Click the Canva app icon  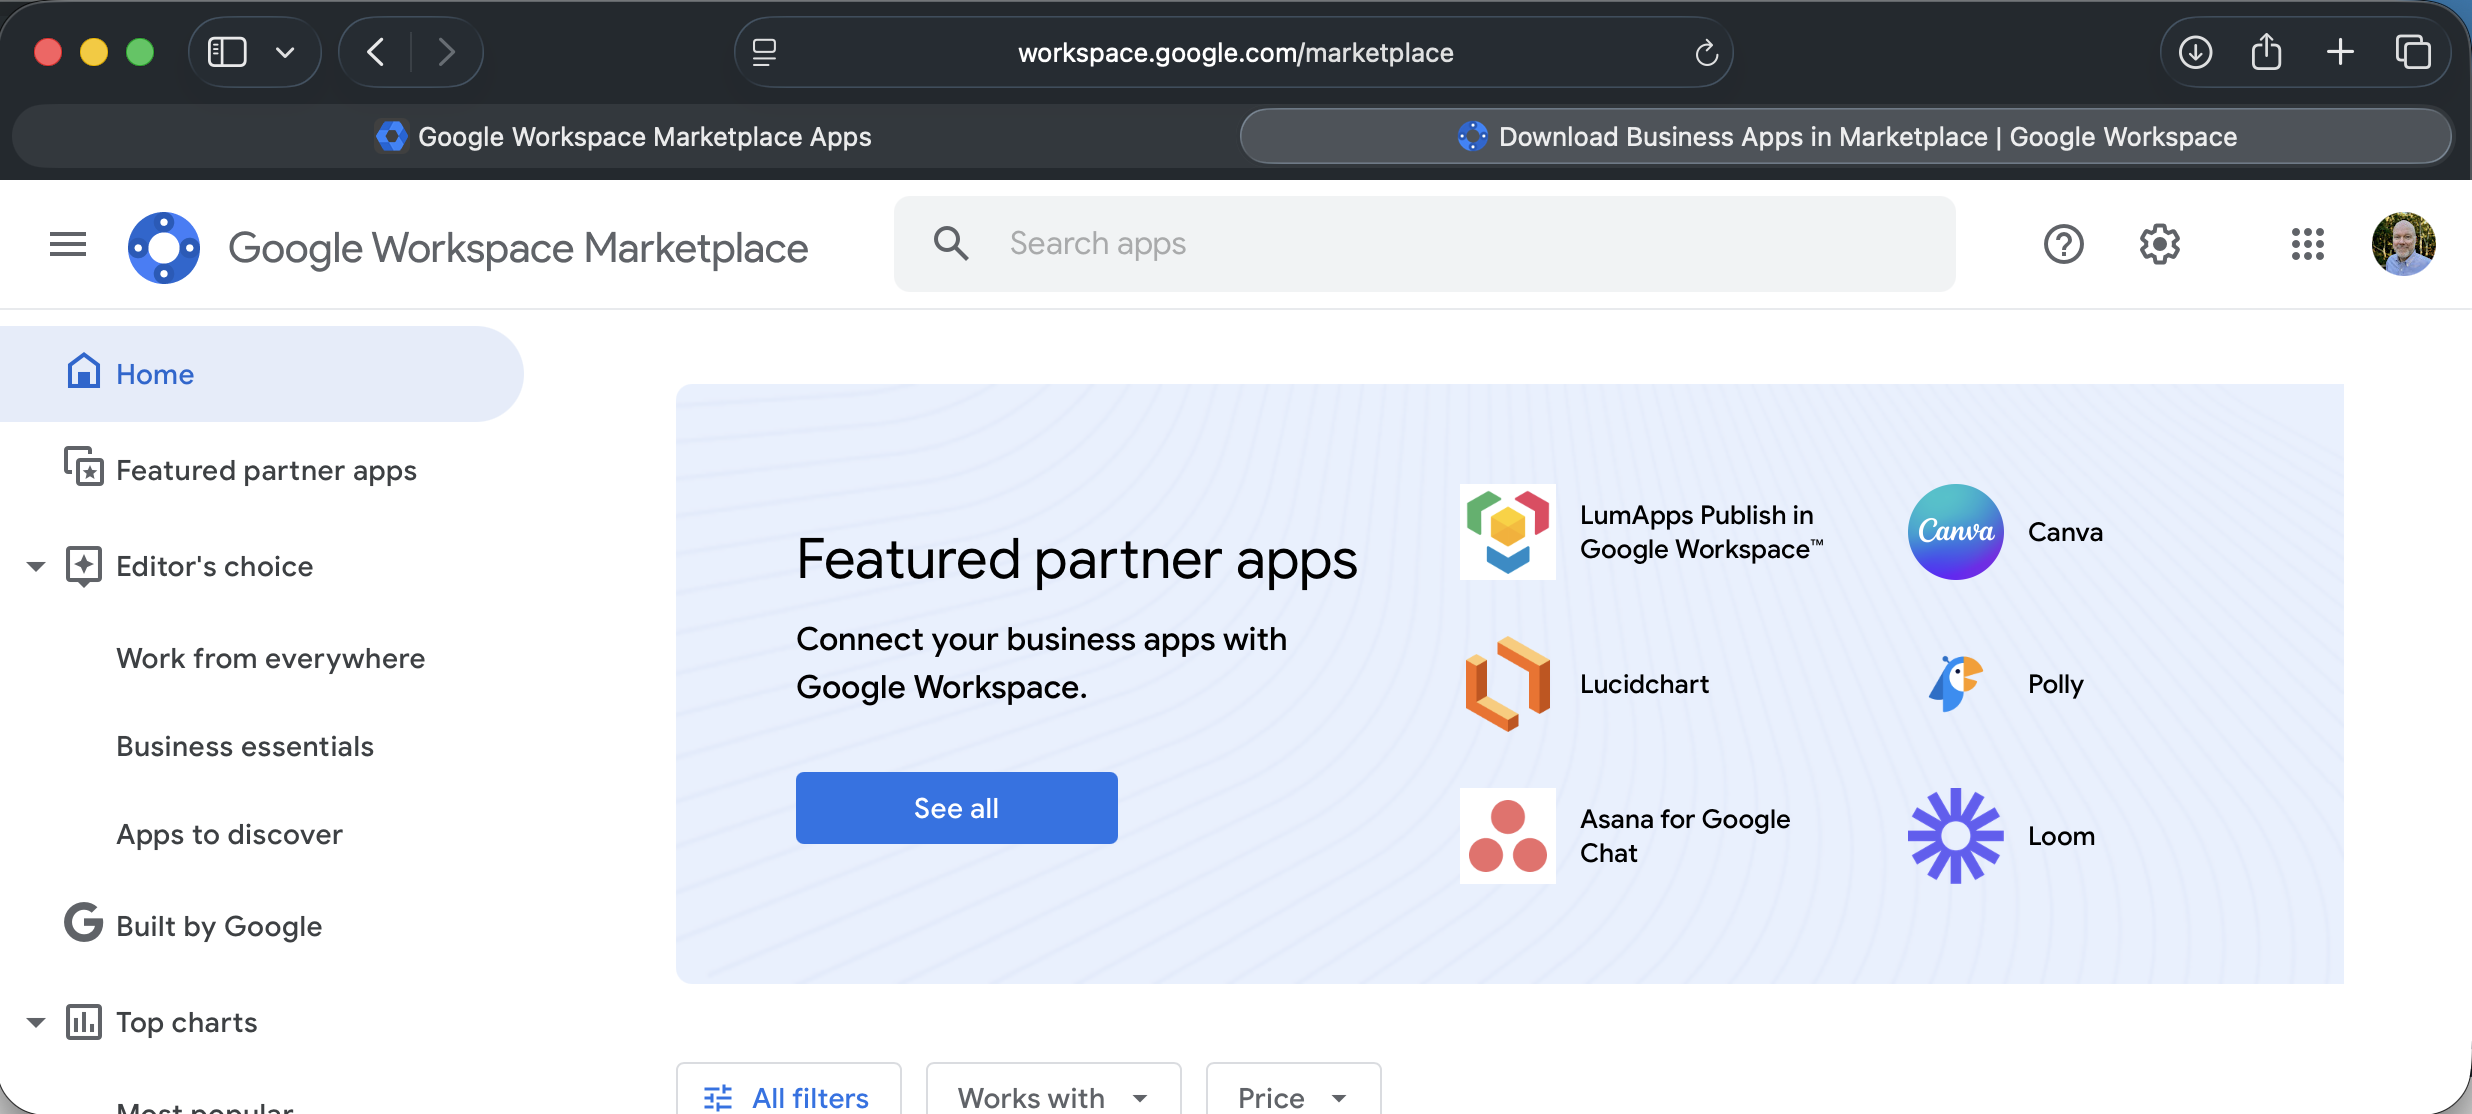[x=1955, y=532]
